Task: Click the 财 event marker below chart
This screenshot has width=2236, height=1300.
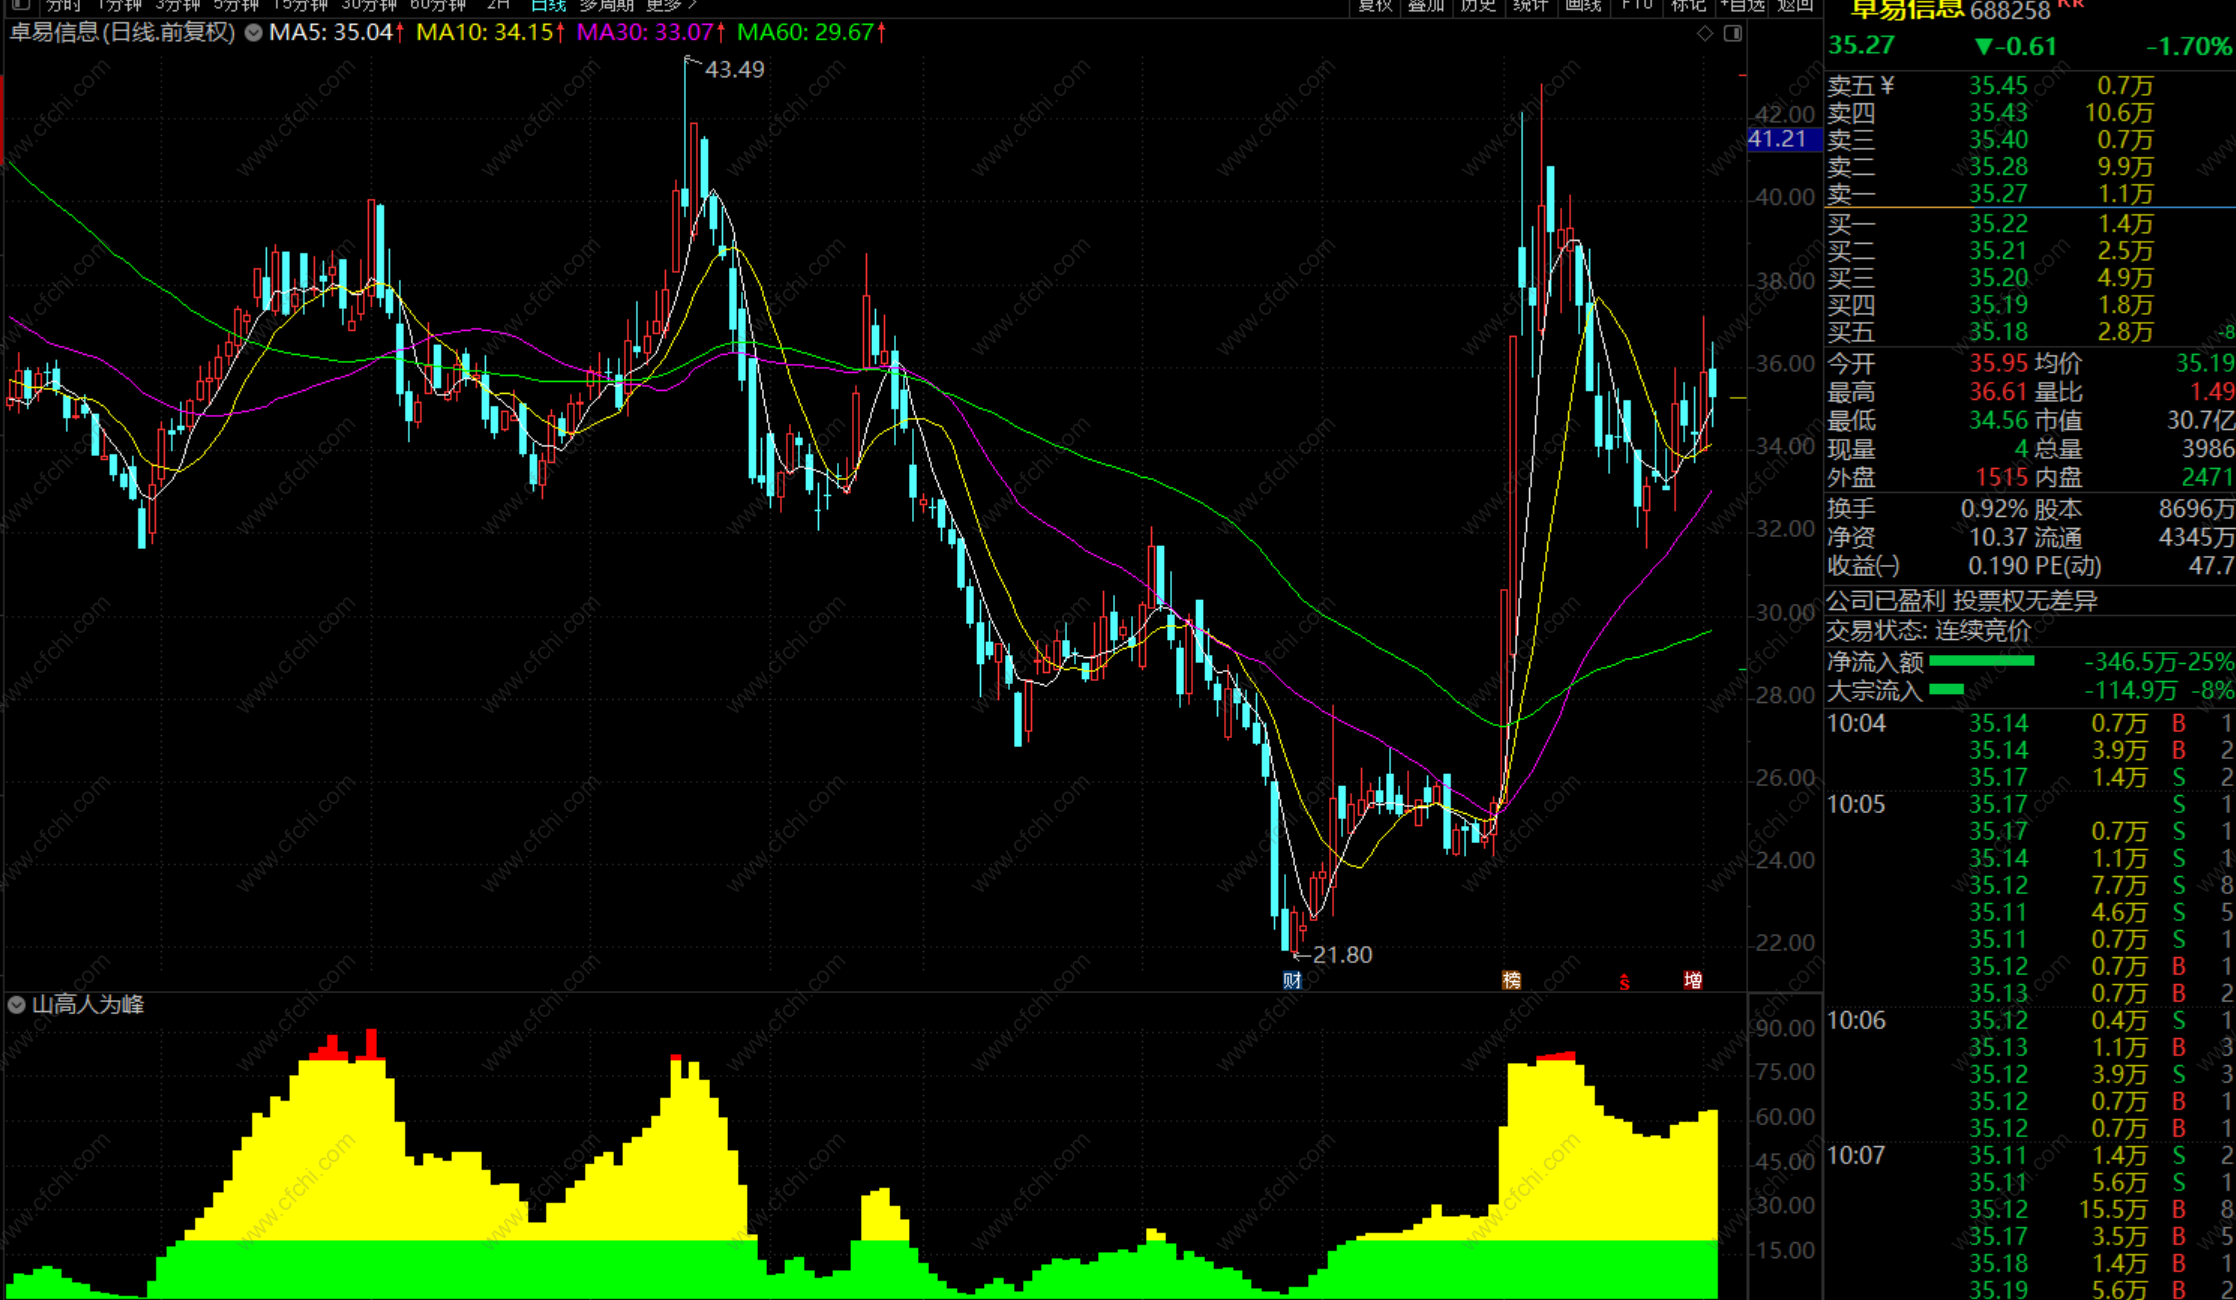Action: tap(1292, 980)
